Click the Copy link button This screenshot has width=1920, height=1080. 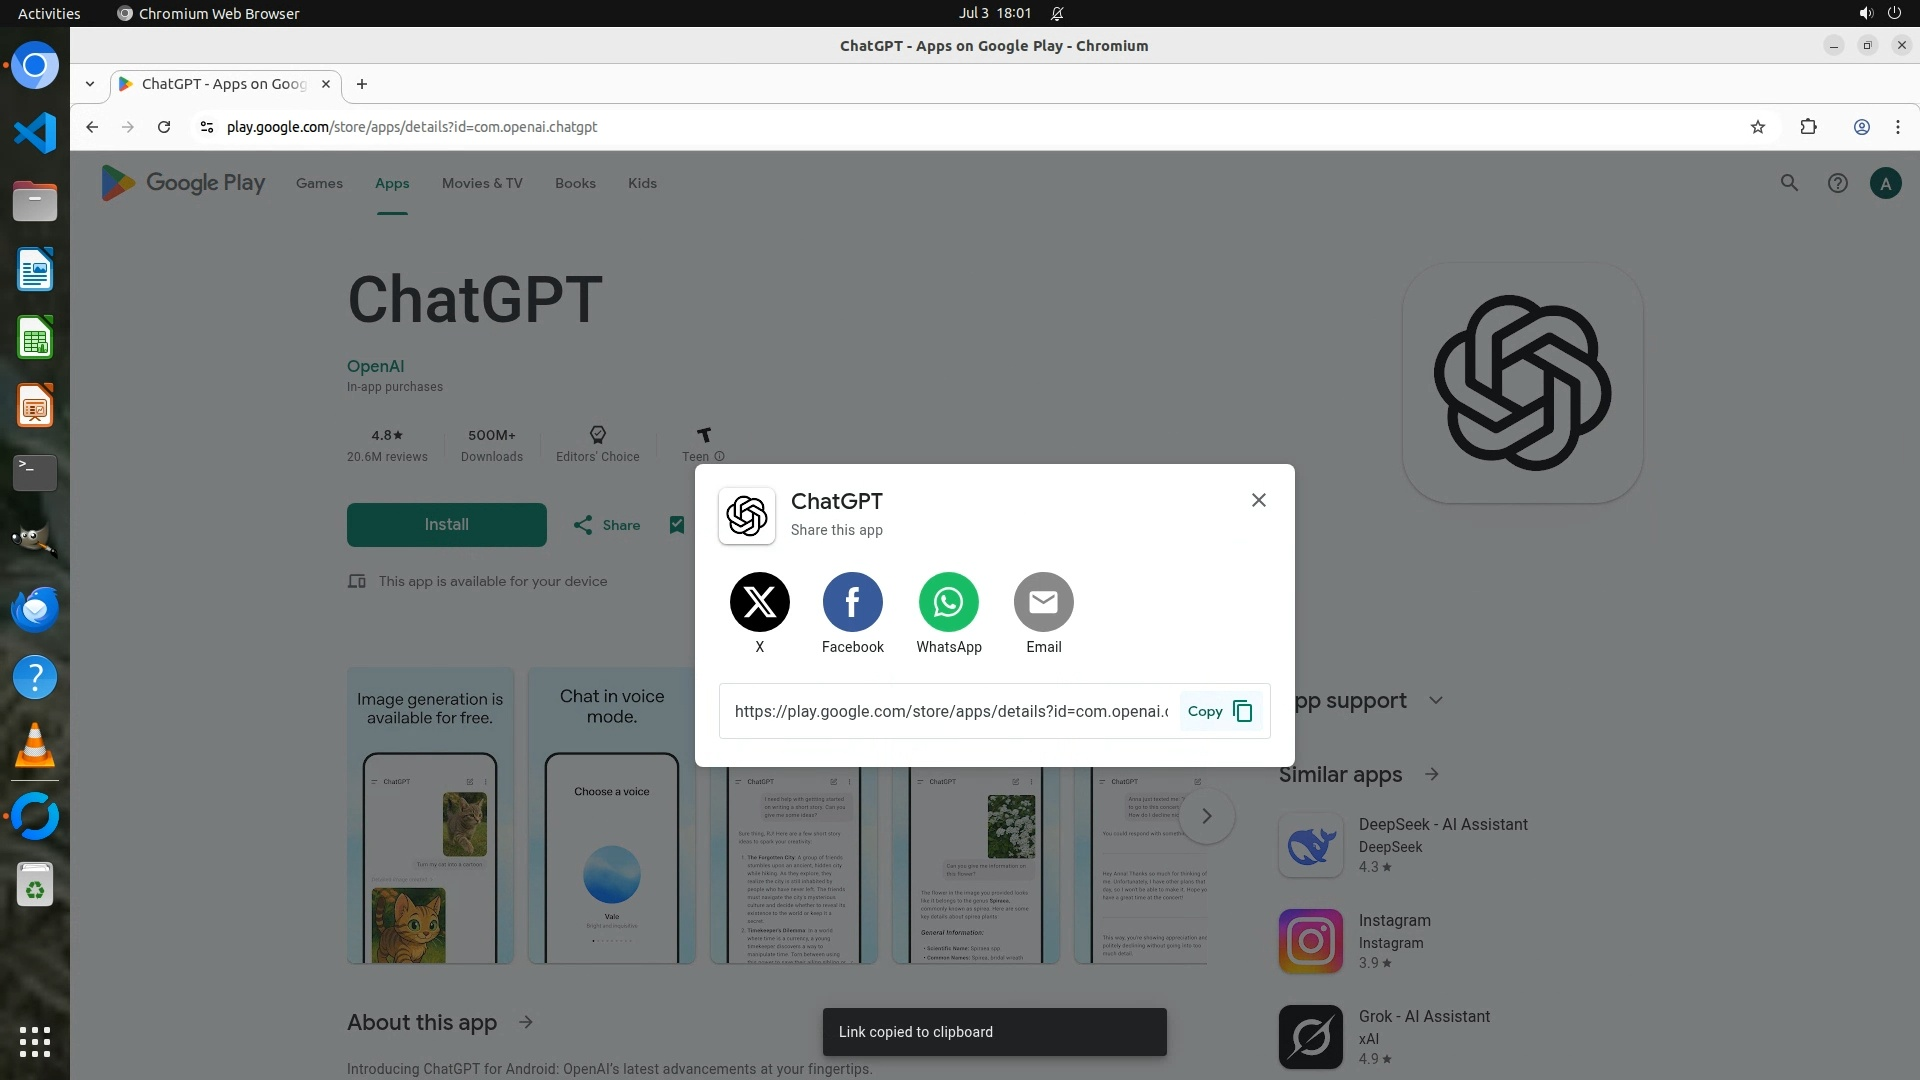click(1219, 711)
